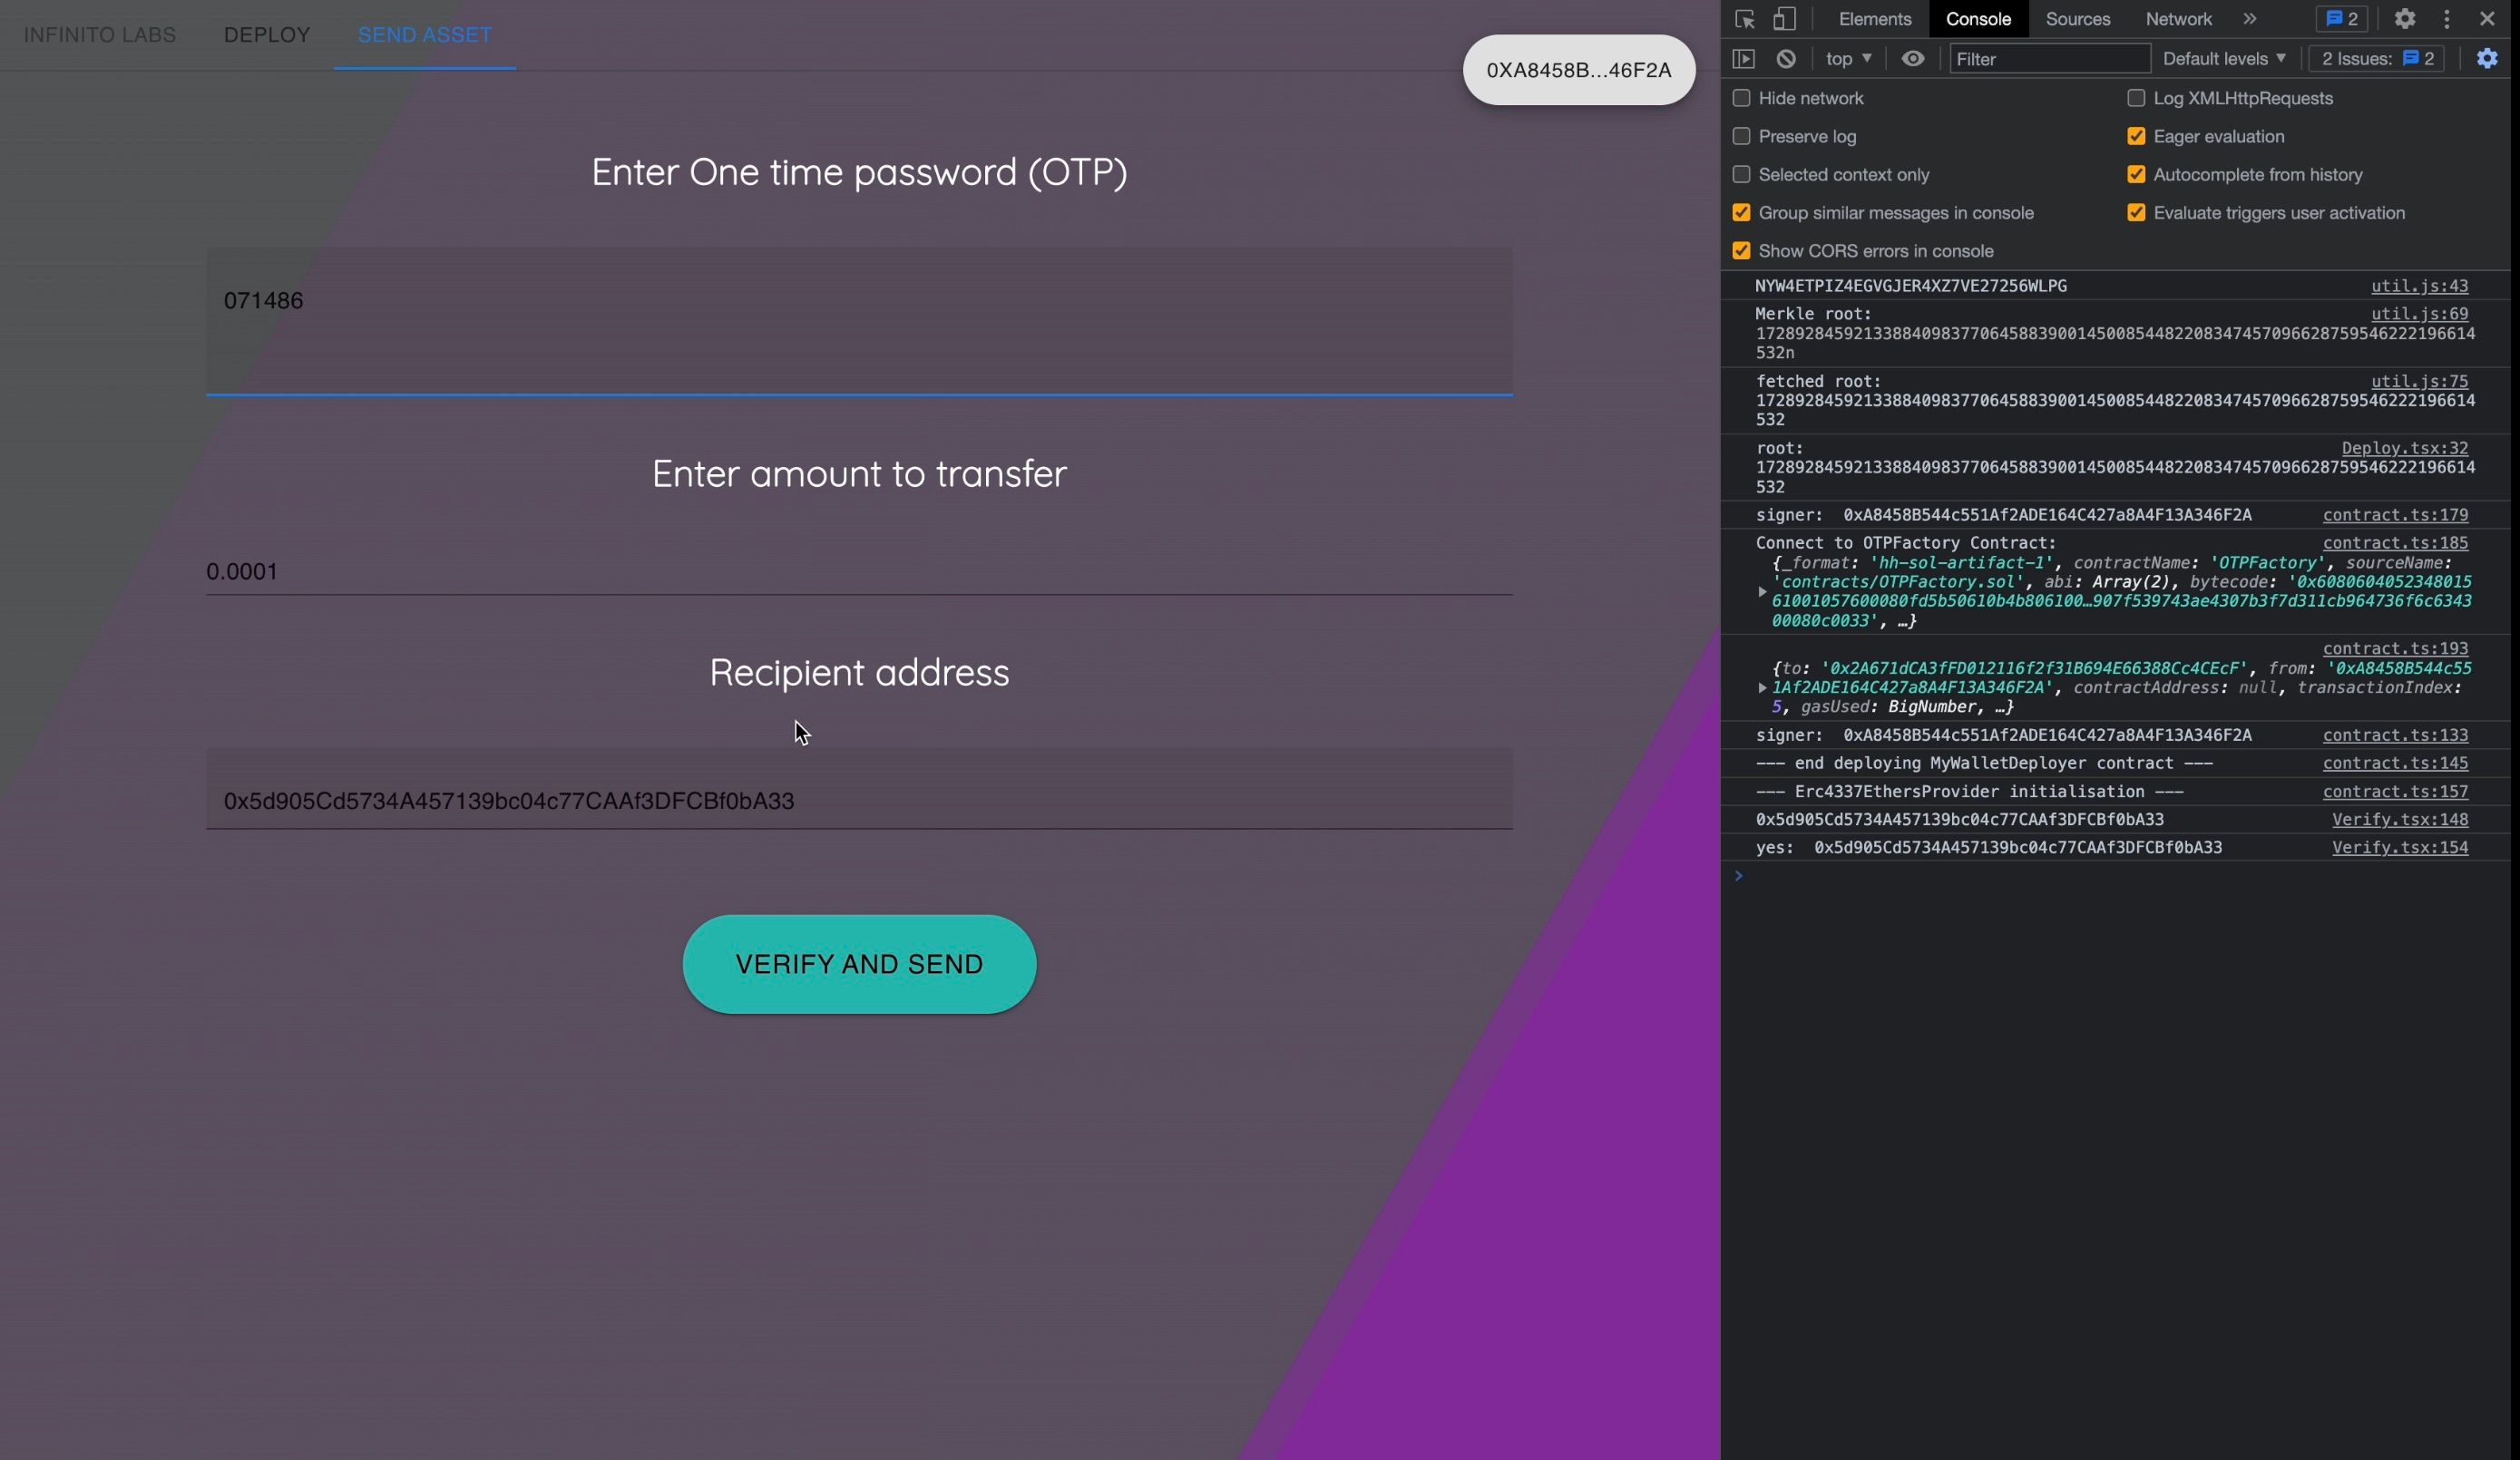Enable Preserve log checkbox

pos(1741,136)
